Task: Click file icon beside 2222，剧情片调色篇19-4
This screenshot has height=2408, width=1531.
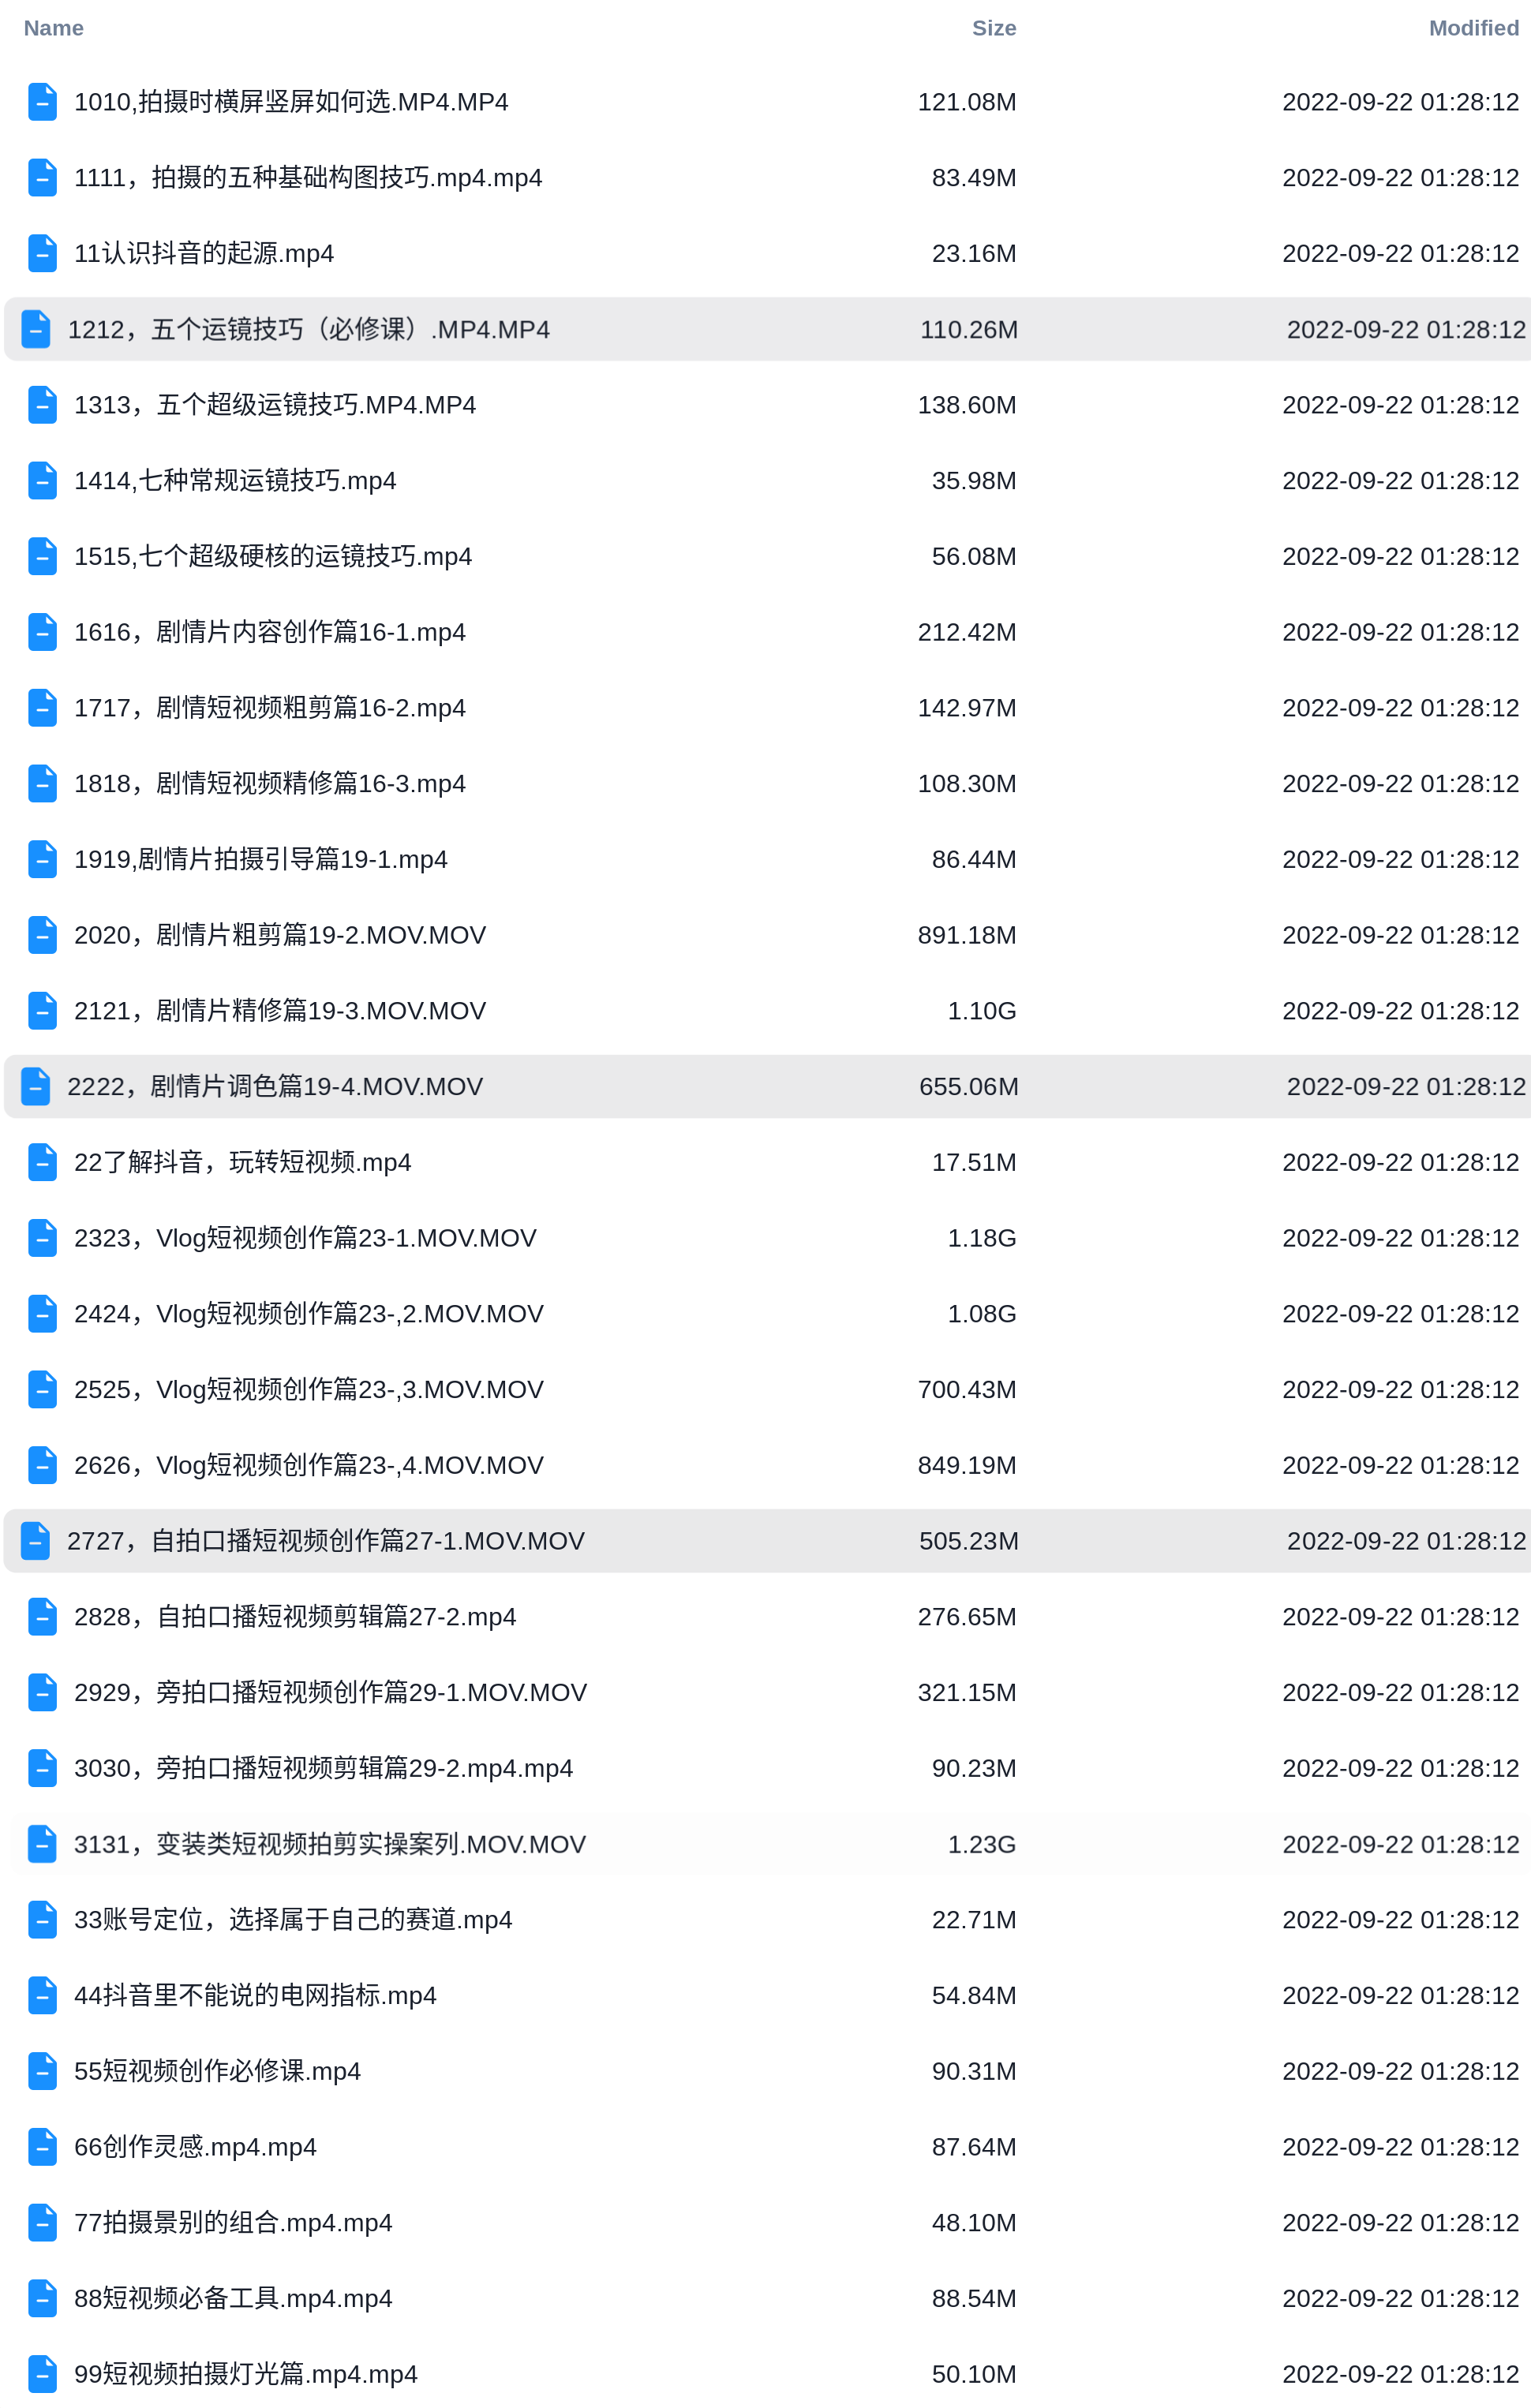Action: pos(36,1087)
